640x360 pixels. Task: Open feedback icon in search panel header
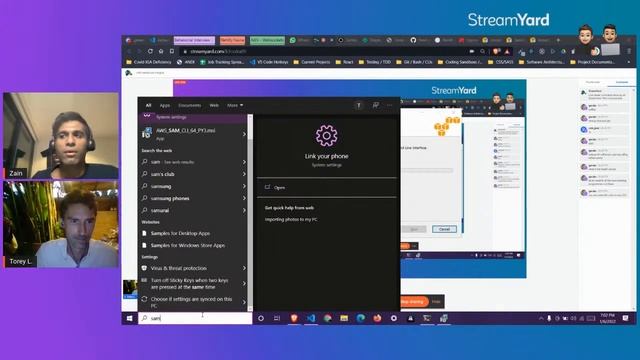pos(376,105)
